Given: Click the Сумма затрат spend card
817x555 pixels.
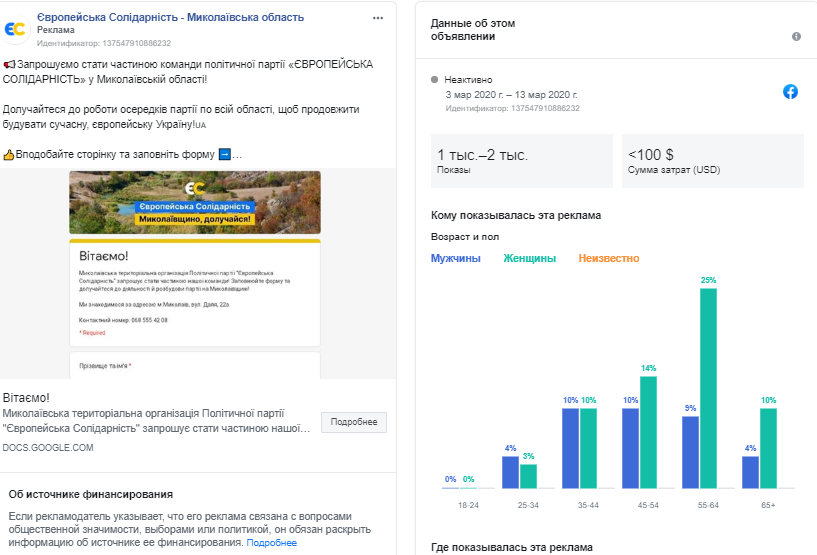Looking at the screenshot, I should click(712, 162).
